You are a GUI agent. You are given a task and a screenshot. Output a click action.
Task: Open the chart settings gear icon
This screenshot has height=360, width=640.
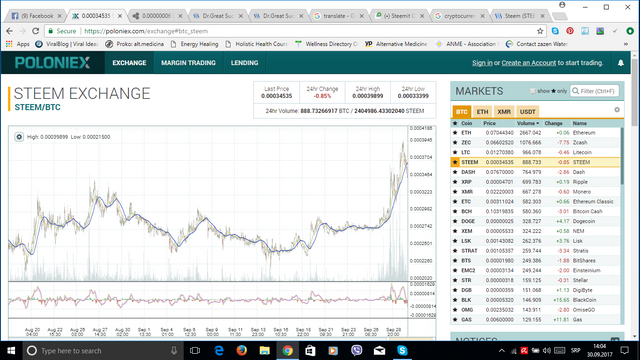tap(19, 137)
